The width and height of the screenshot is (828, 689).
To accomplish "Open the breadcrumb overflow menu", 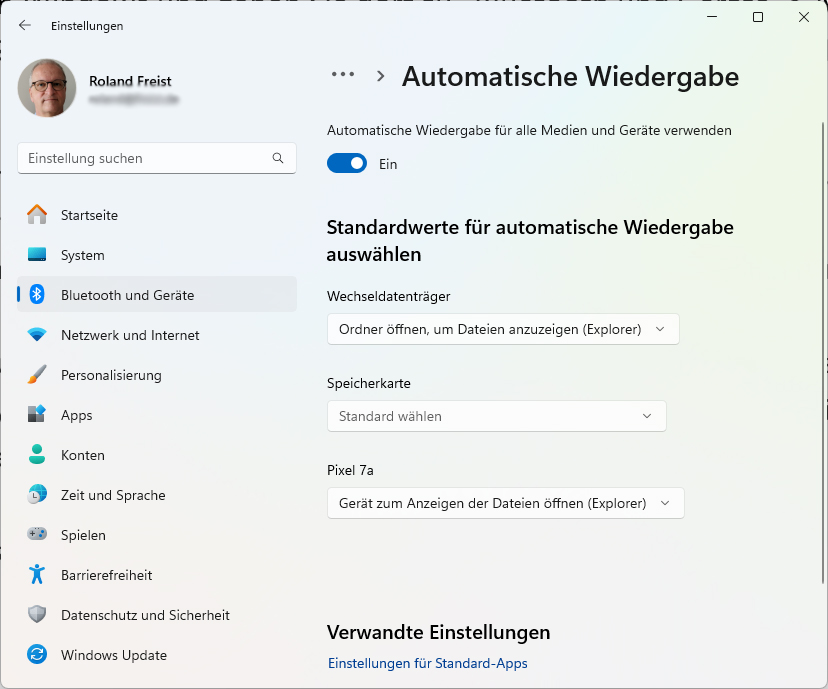I will 343,74.
